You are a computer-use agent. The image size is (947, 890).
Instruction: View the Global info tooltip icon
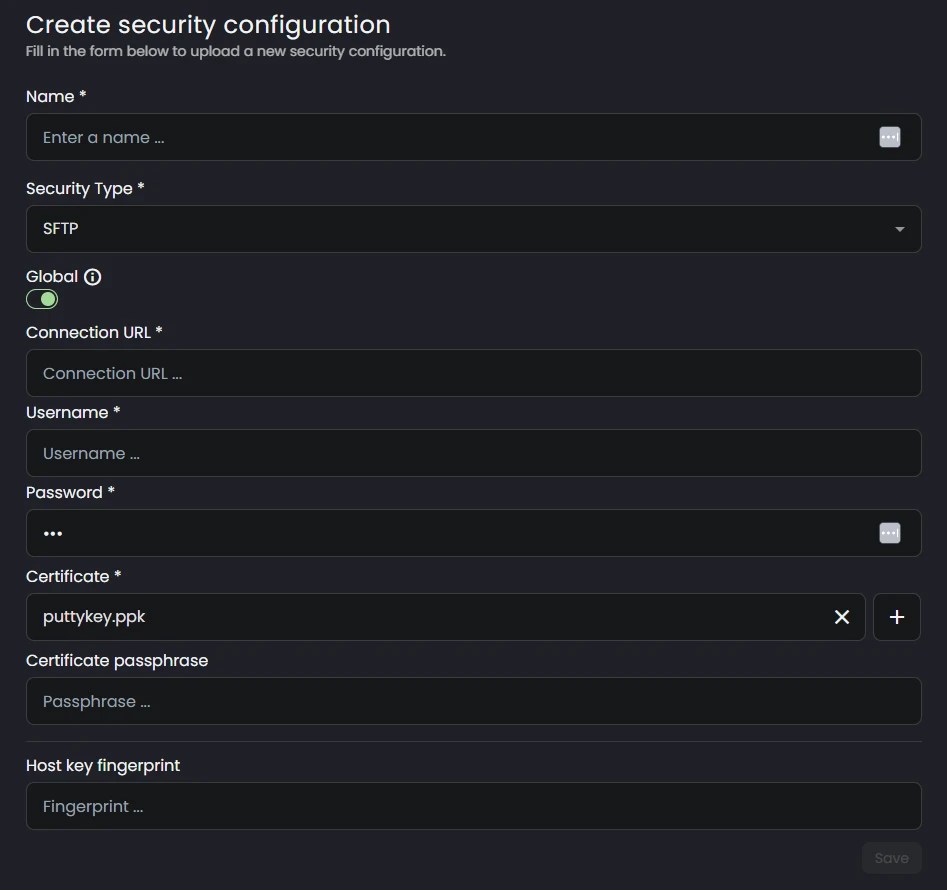[92, 276]
